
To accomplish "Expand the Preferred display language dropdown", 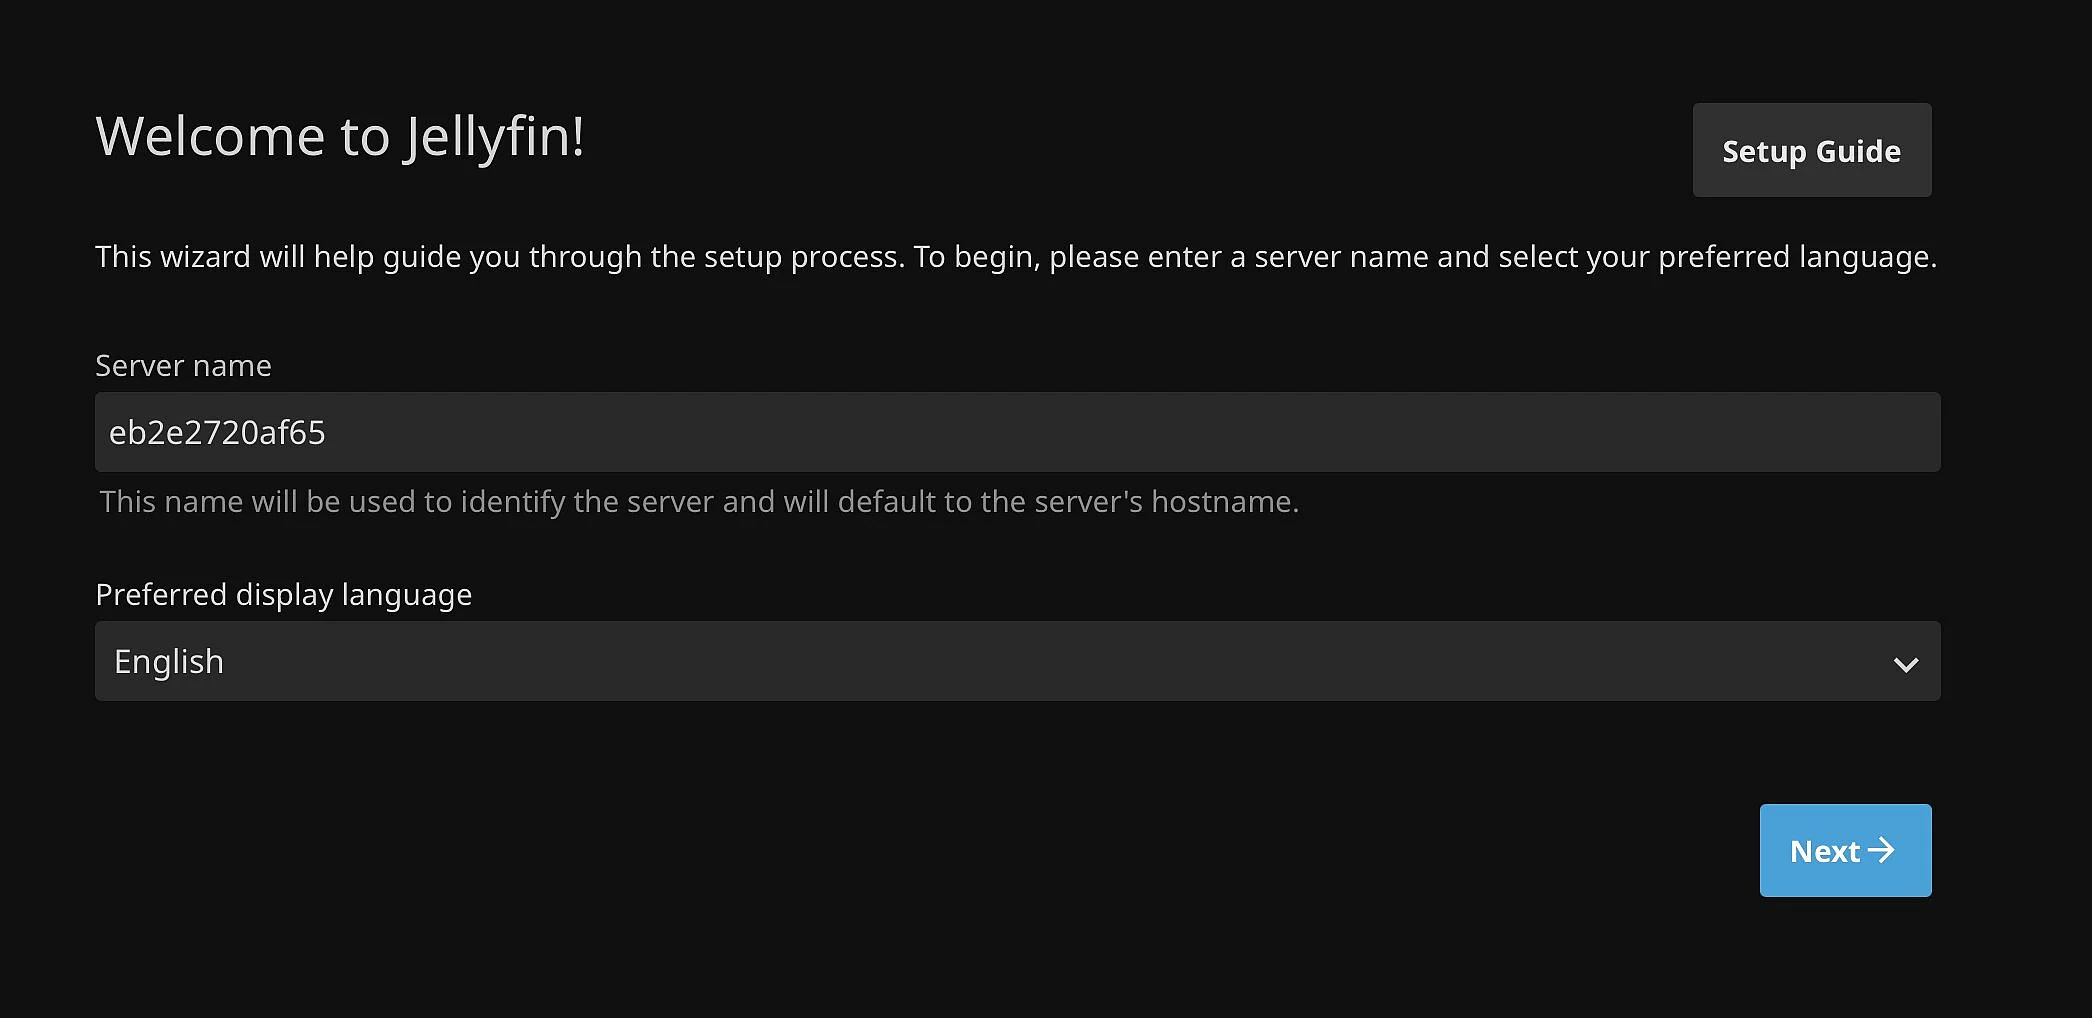I will coord(1018,661).
